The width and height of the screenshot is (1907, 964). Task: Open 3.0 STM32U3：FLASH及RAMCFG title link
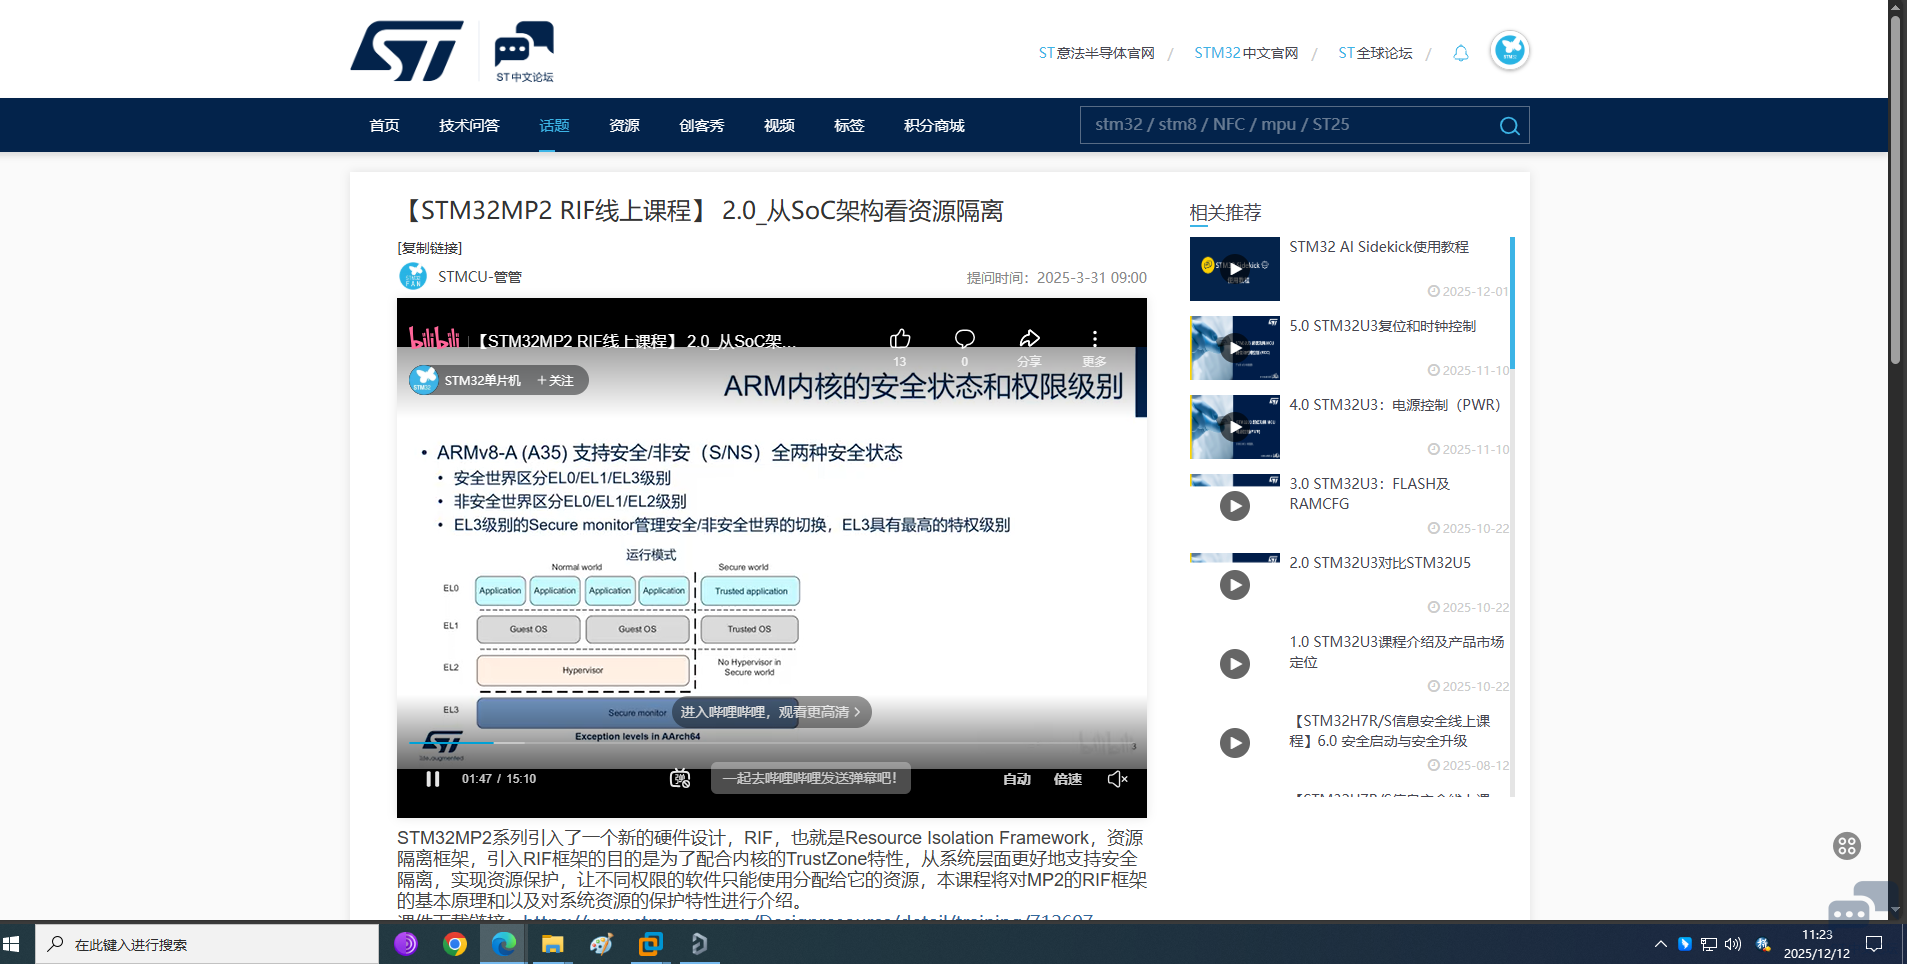1369,494
